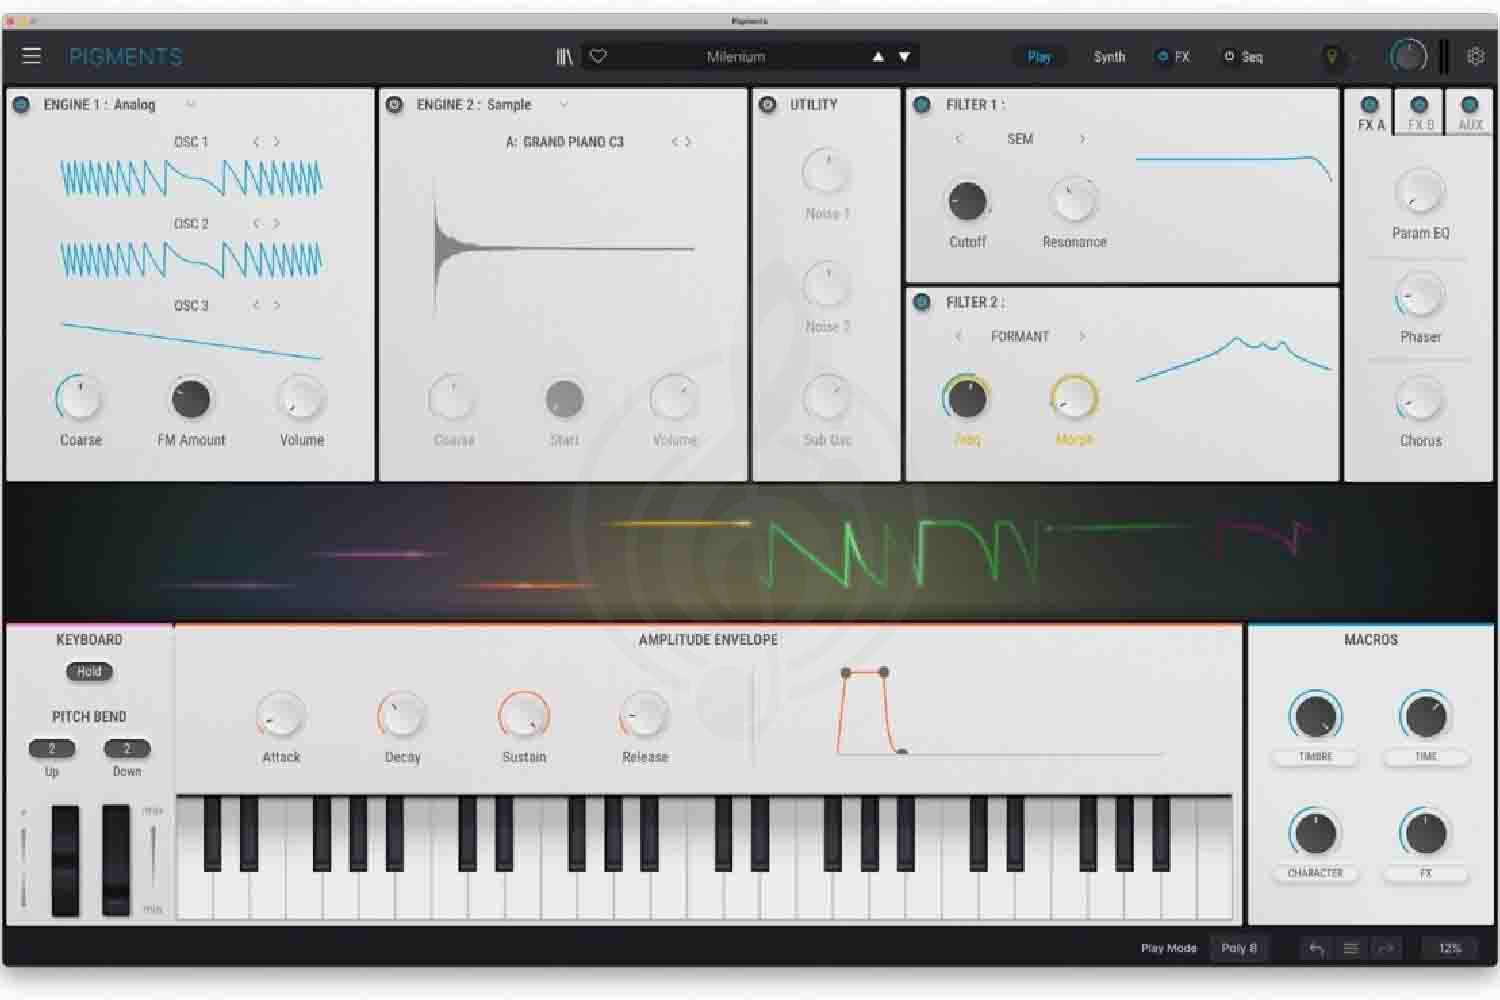This screenshot has width=1500, height=1000.
Task: Toggle Engine 2 power button
Action: 394,104
